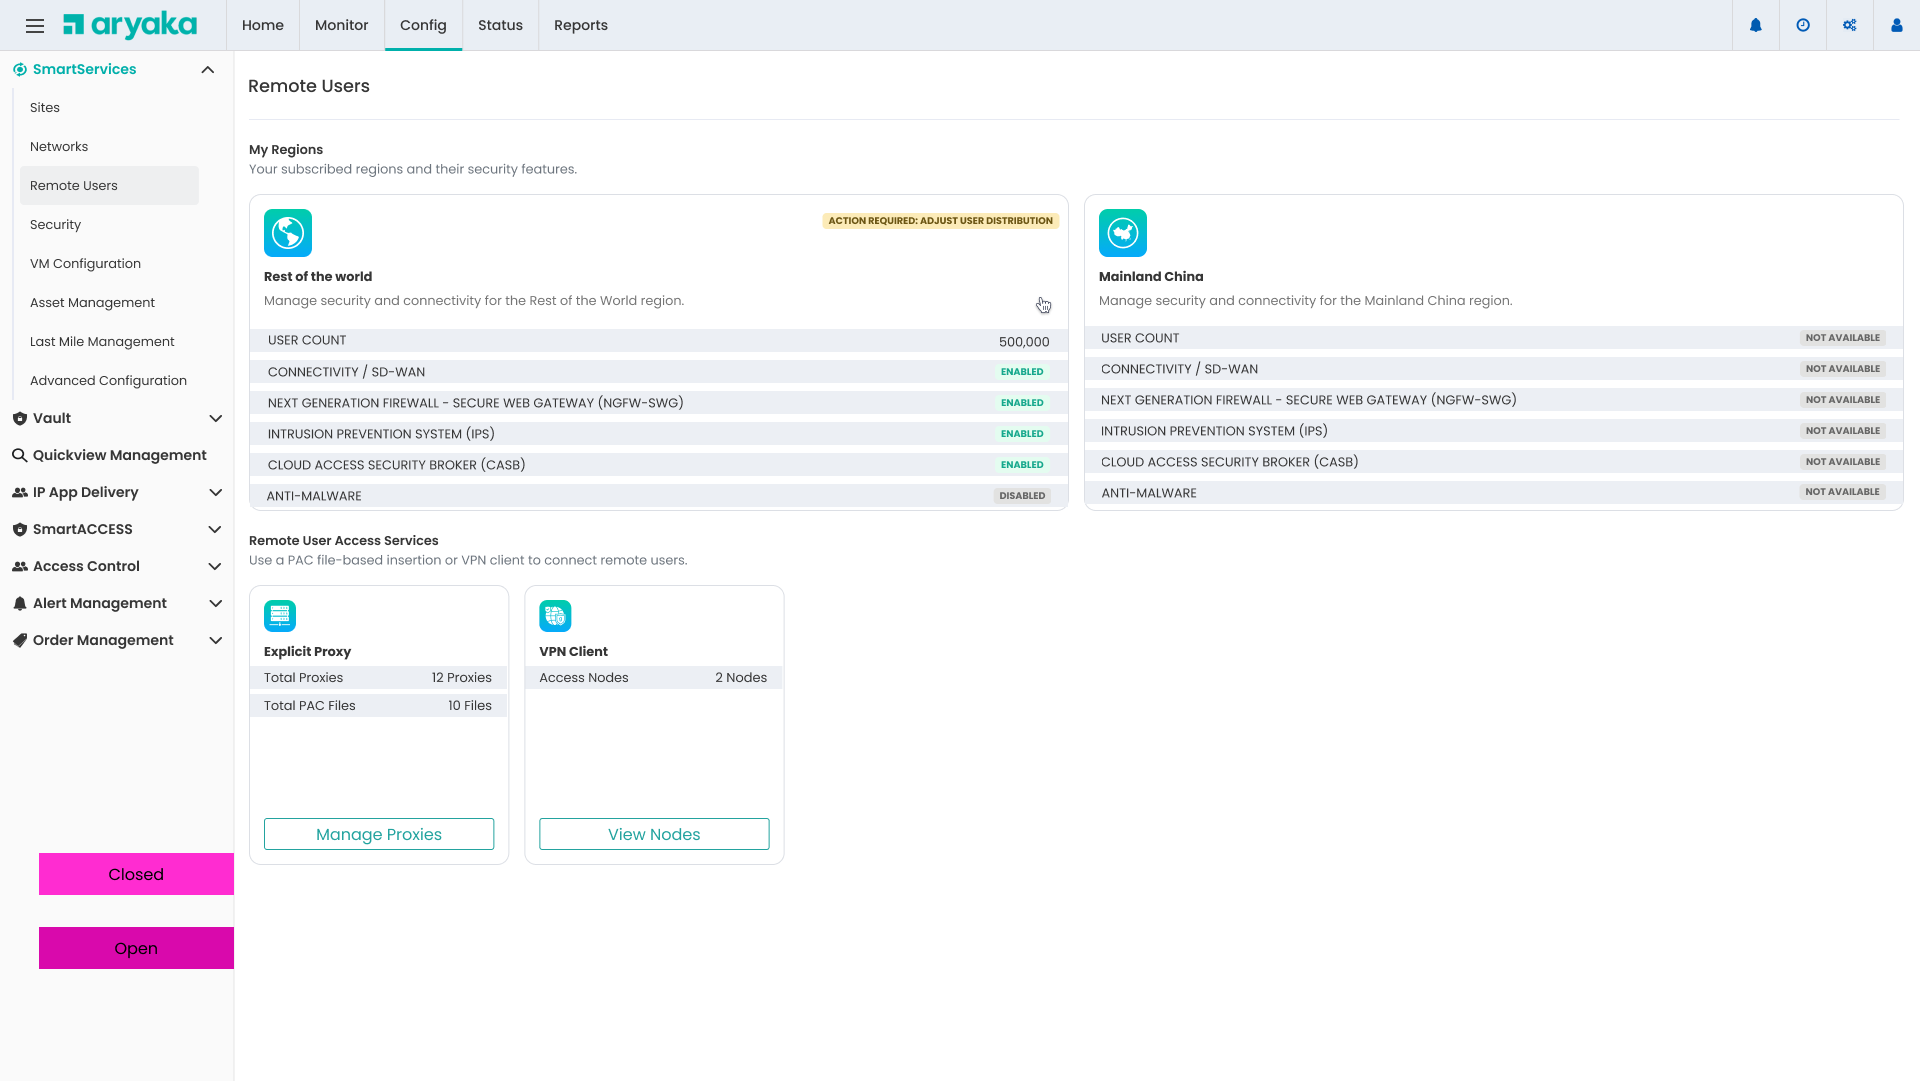The height and width of the screenshot is (1081, 1920).
Task: Toggle ANTI-MALWARE from Disabled state
Action: (1022, 495)
